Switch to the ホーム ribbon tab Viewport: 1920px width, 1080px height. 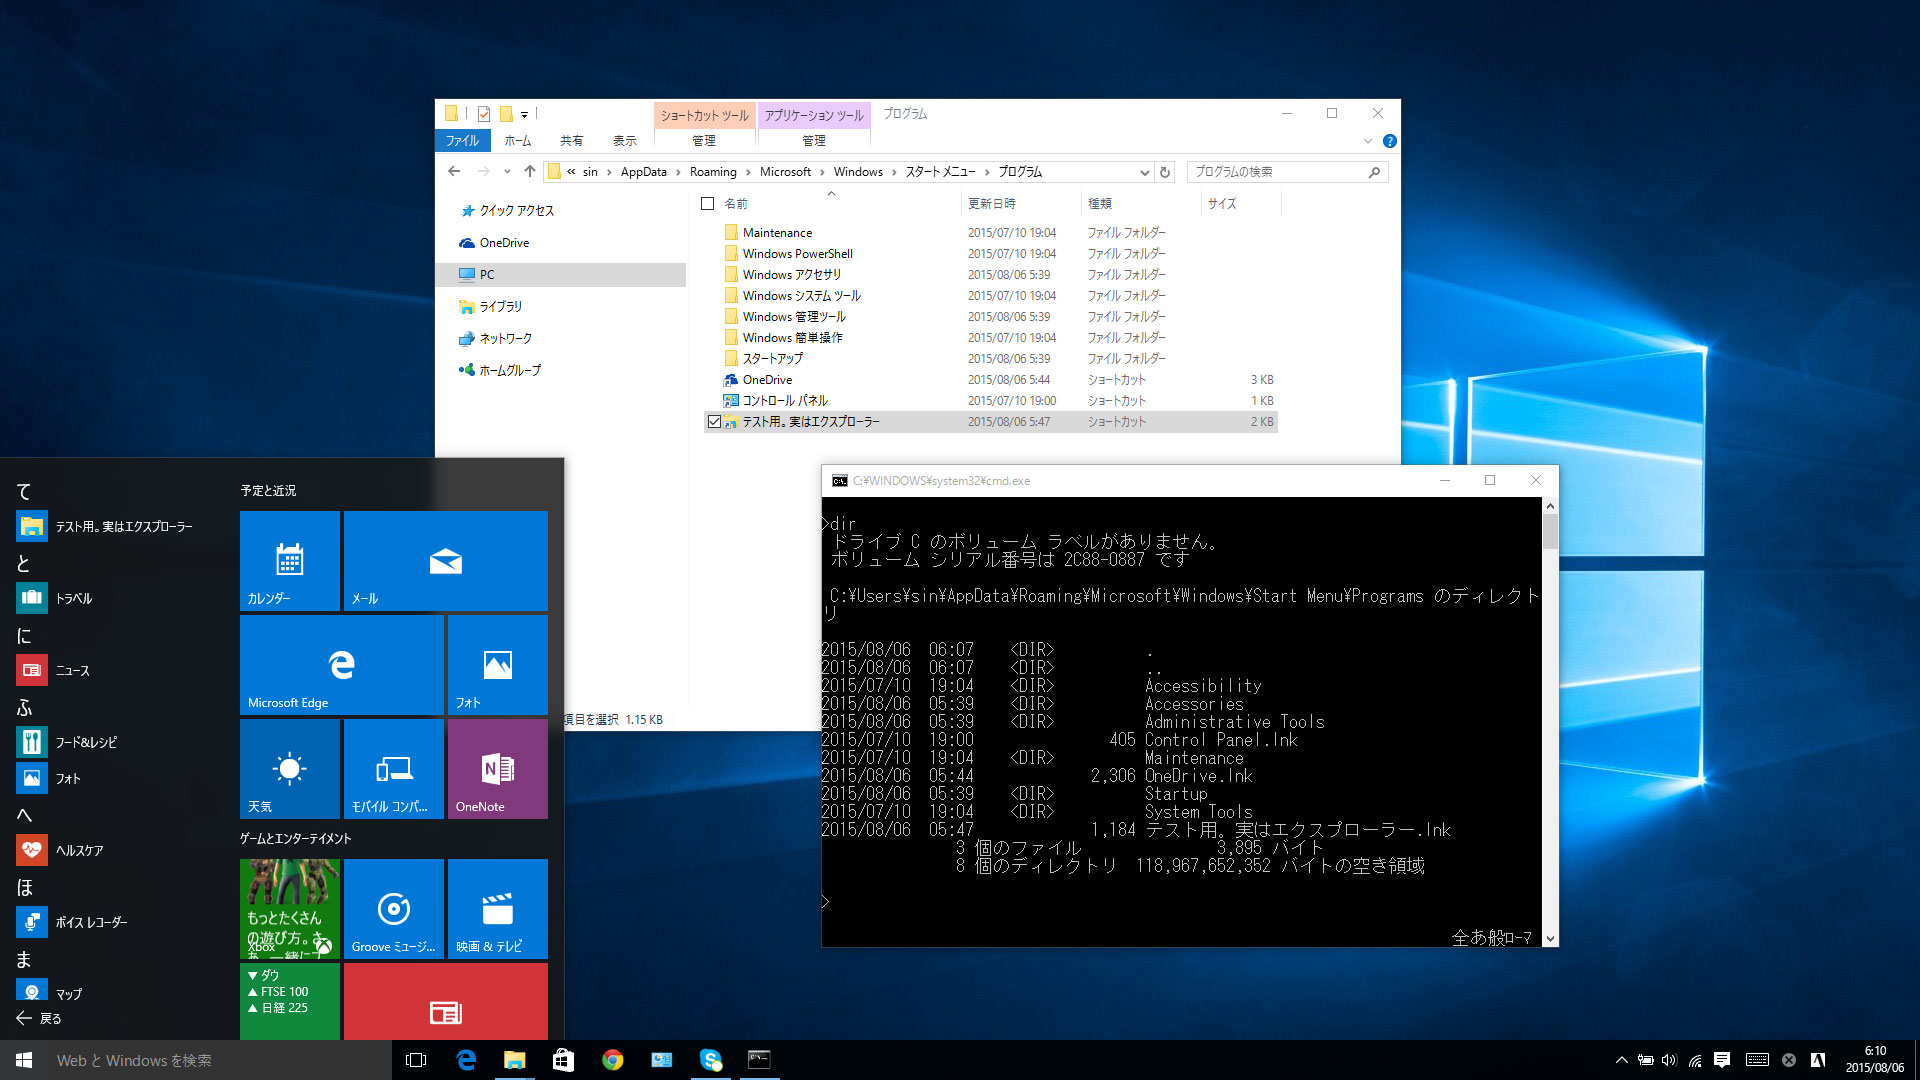pyautogui.click(x=518, y=141)
